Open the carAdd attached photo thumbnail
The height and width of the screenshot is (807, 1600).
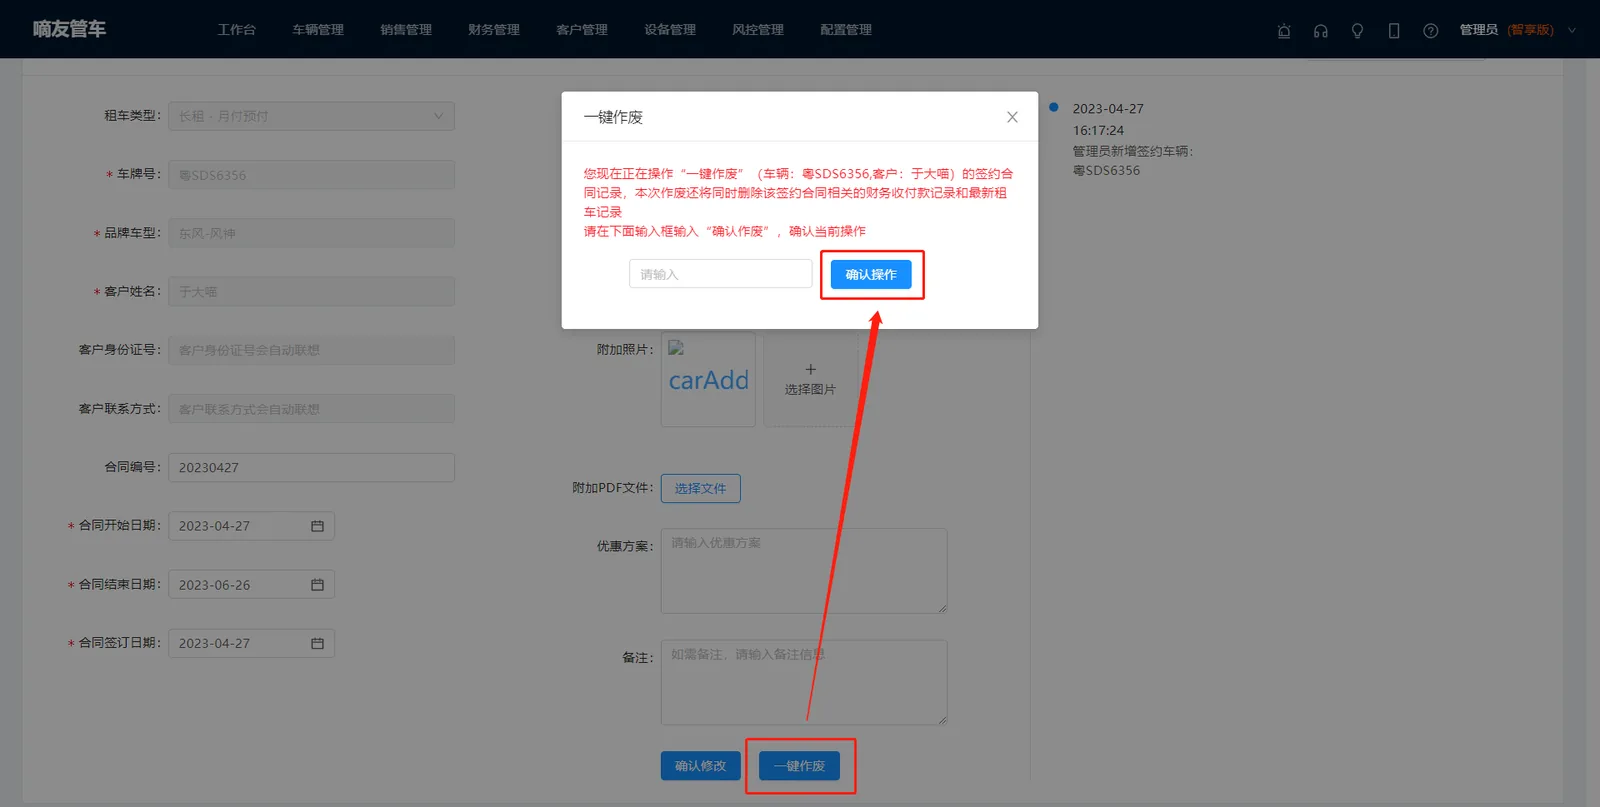point(708,380)
